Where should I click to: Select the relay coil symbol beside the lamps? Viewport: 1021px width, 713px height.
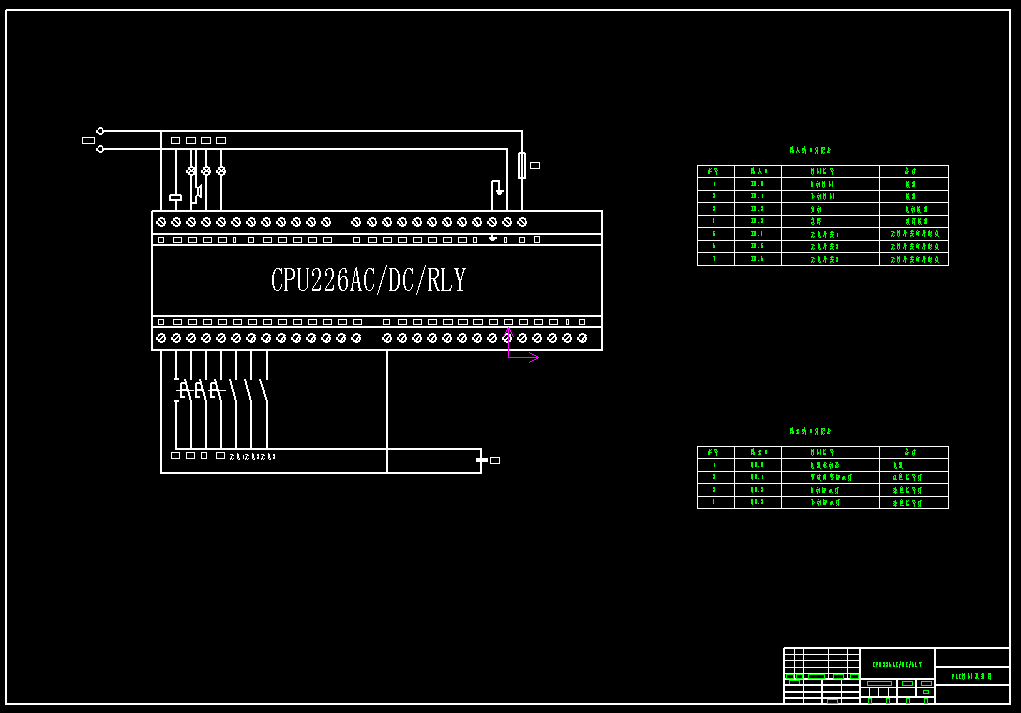[175, 197]
